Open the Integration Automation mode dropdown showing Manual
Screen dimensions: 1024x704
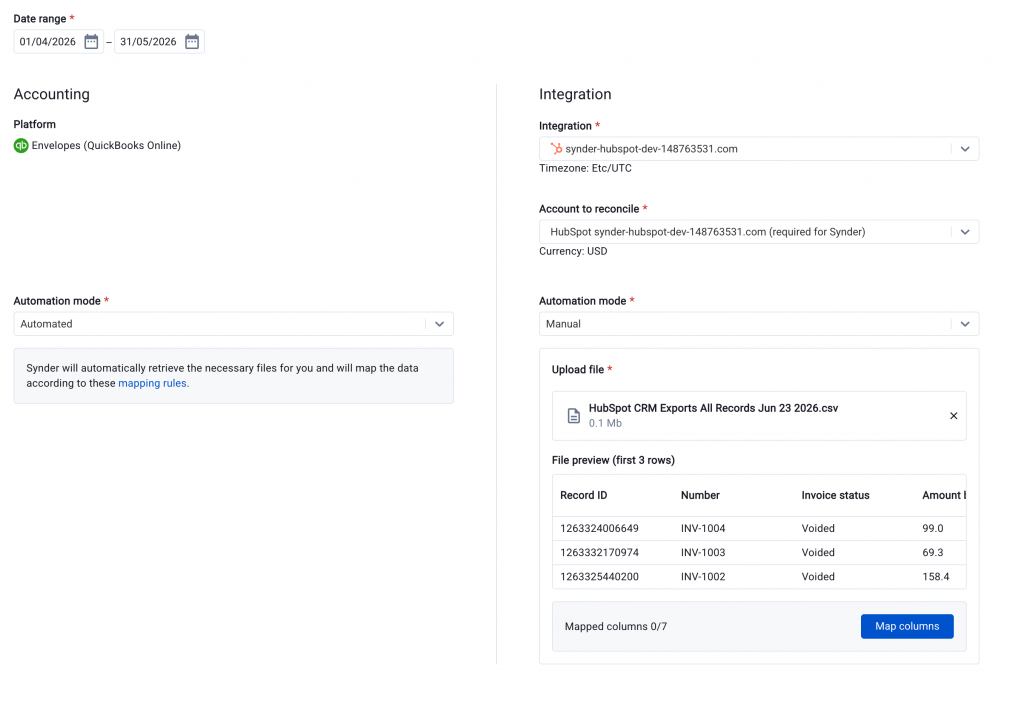(759, 324)
